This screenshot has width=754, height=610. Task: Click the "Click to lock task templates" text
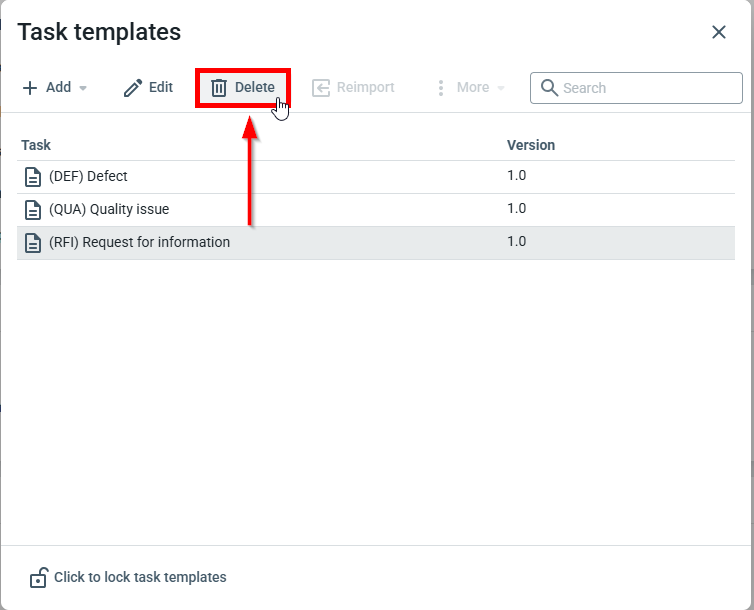[140, 577]
